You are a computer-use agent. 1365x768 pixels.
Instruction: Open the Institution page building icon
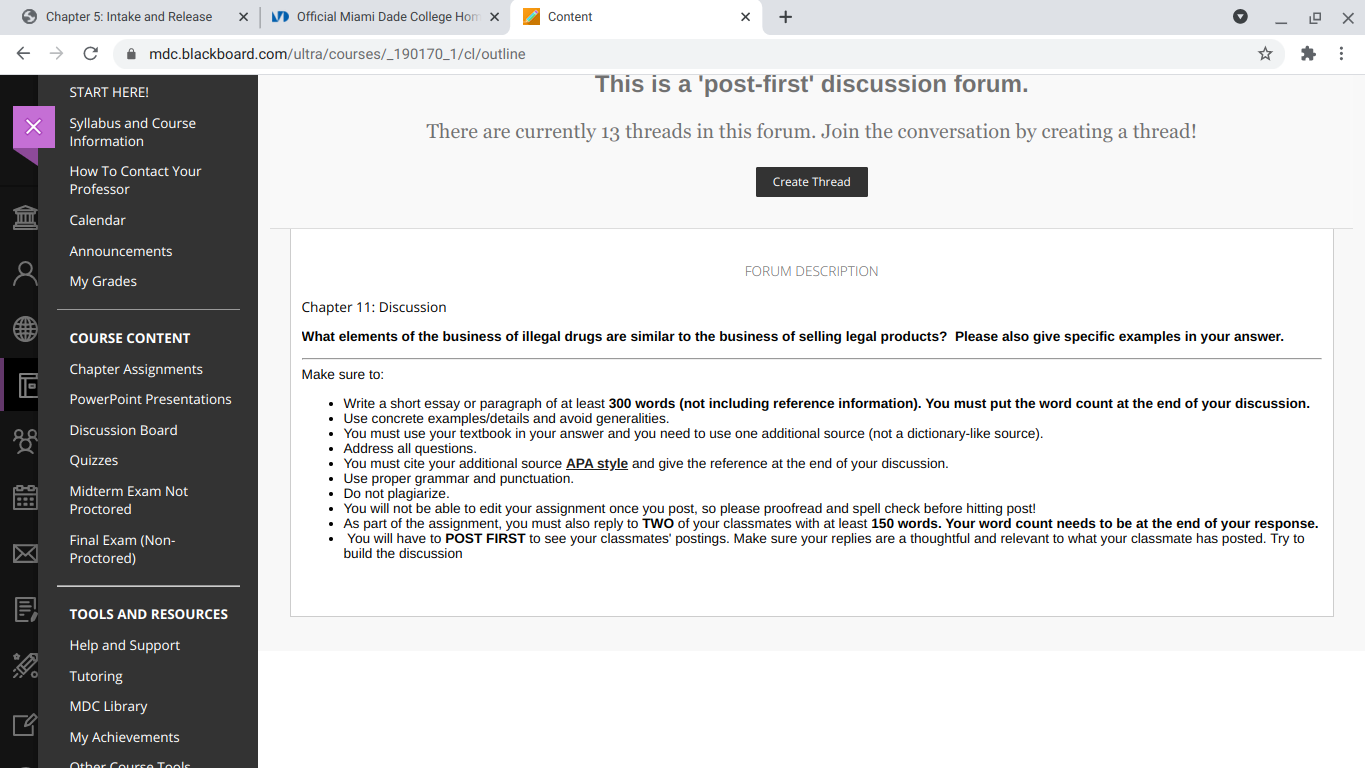click(x=24, y=217)
